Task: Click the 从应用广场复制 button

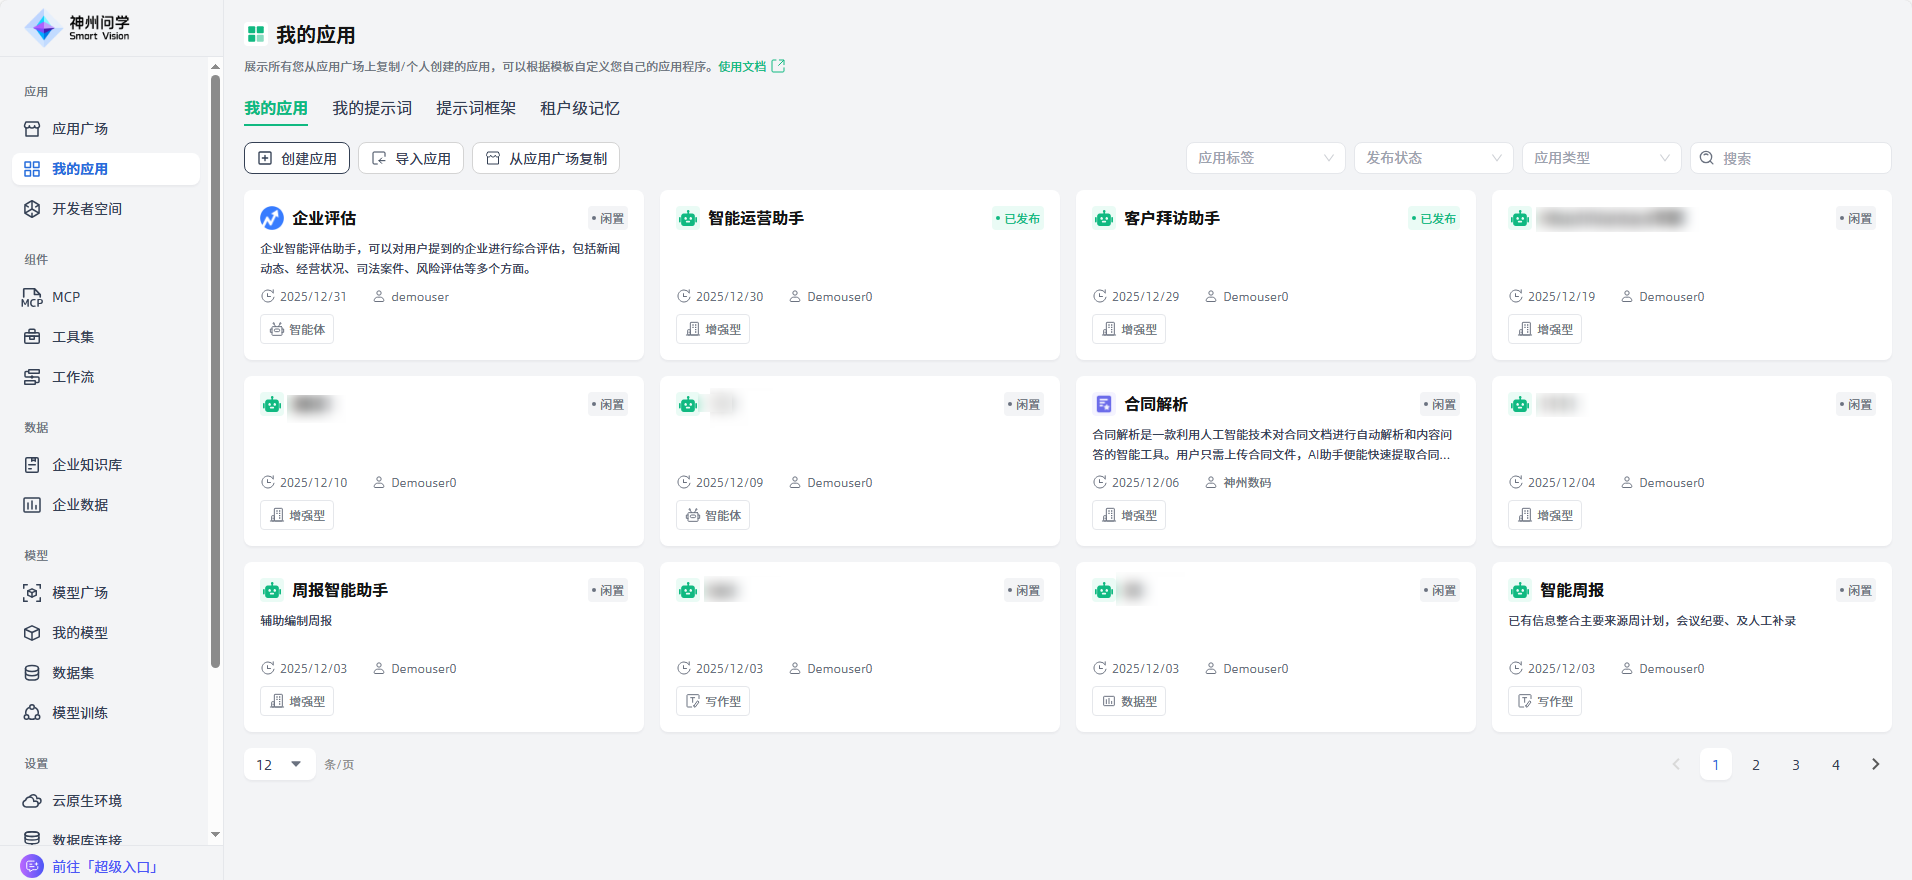Action: pos(546,158)
